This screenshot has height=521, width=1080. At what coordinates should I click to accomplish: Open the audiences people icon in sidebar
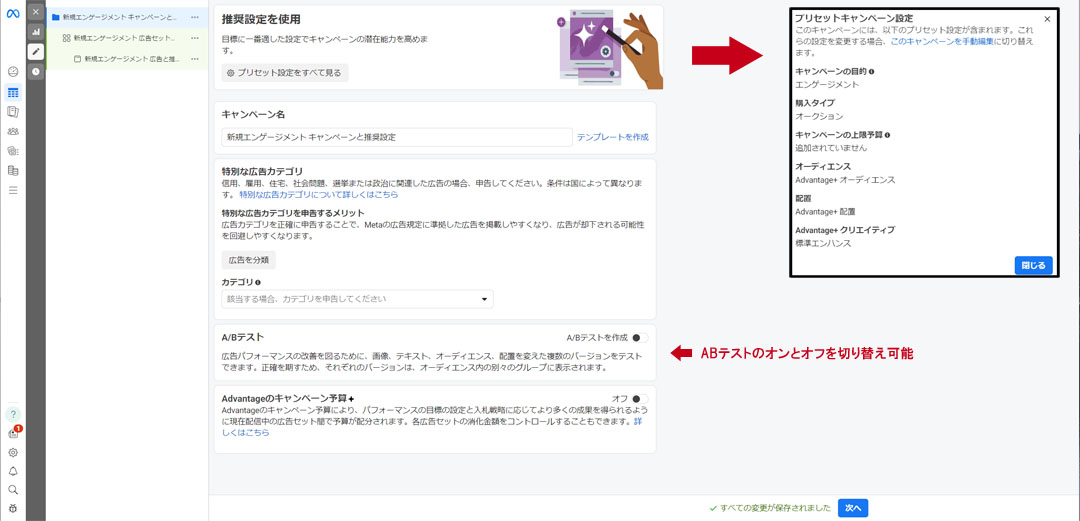(x=12, y=131)
